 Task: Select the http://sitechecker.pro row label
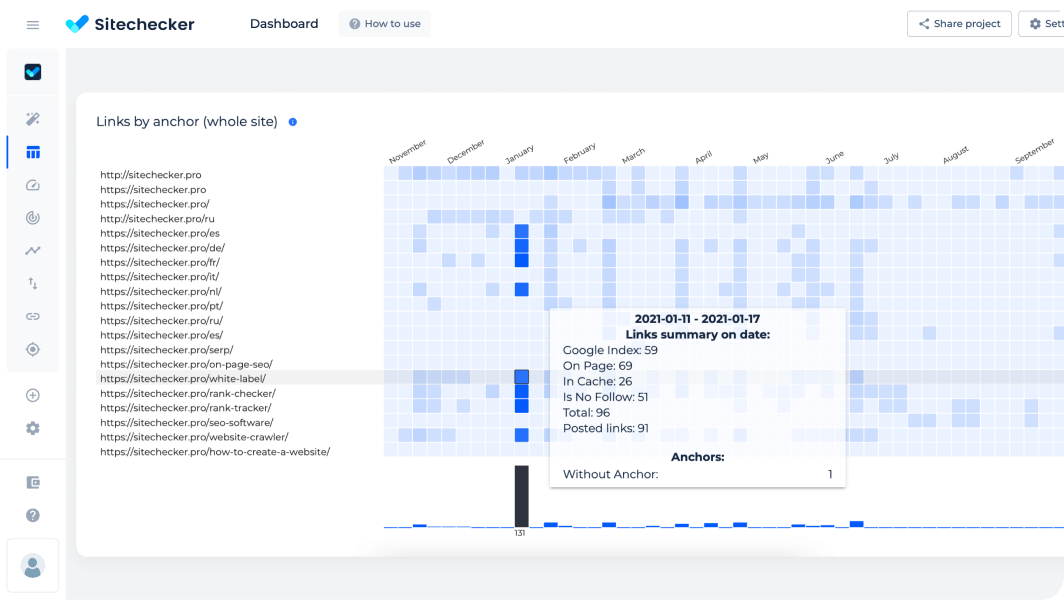click(151, 174)
